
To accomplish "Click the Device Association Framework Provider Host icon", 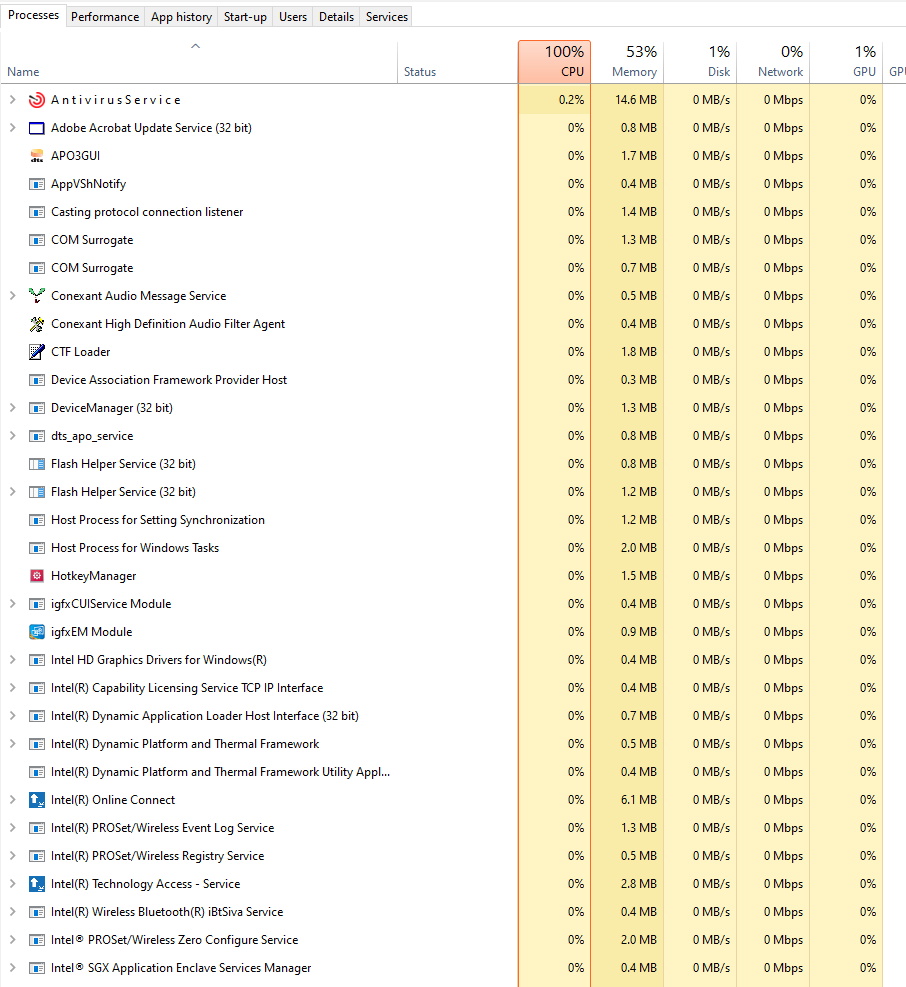I will point(37,380).
